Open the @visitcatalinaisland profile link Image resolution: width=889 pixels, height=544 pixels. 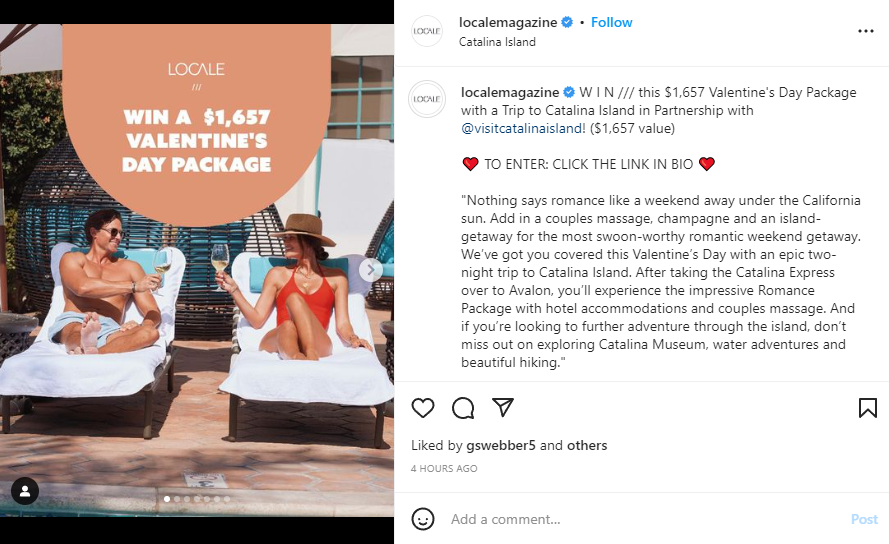click(x=522, y=128)
